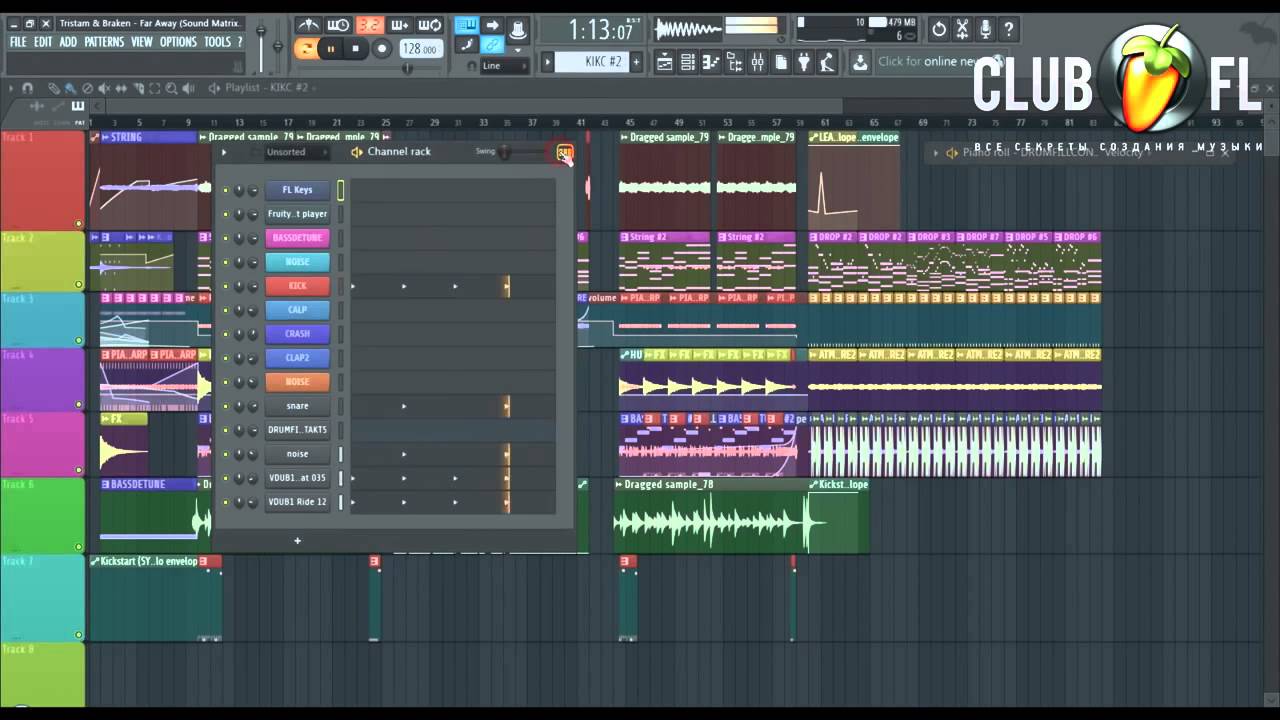Screen dimensions: 1280x720
Task: Stop playback with the stop button
Action: 355,49
